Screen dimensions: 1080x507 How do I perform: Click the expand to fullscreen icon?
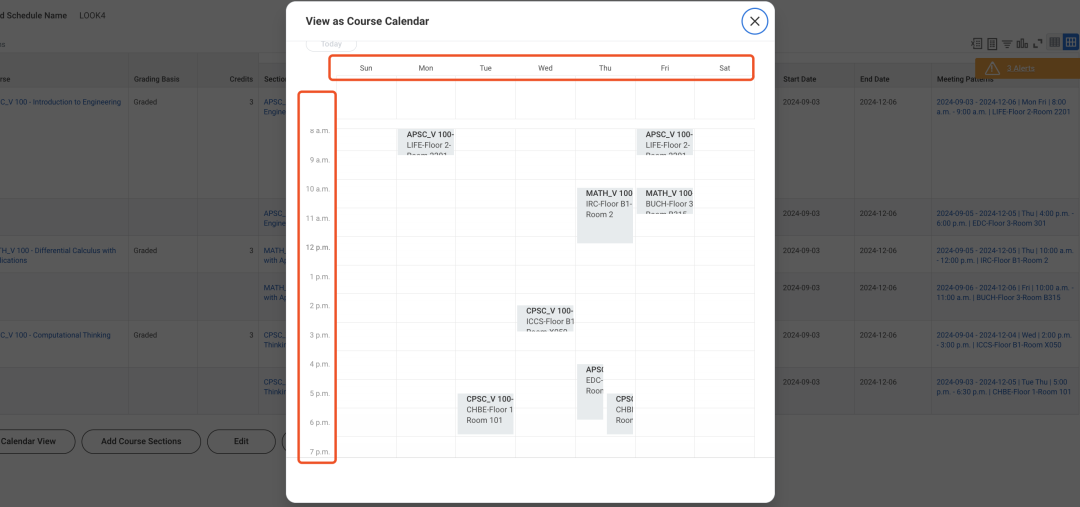point(1037,44)
